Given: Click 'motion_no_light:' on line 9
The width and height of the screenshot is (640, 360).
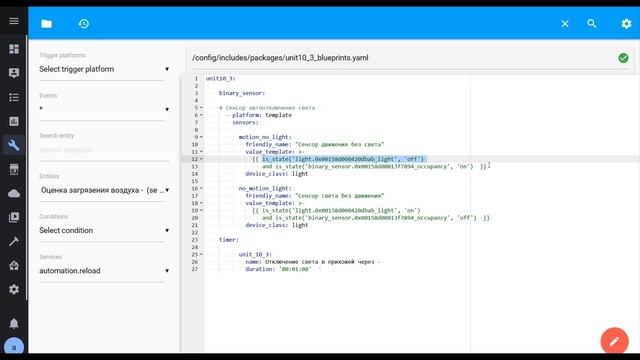Looking at the screenshot, I should coord(265,137).
